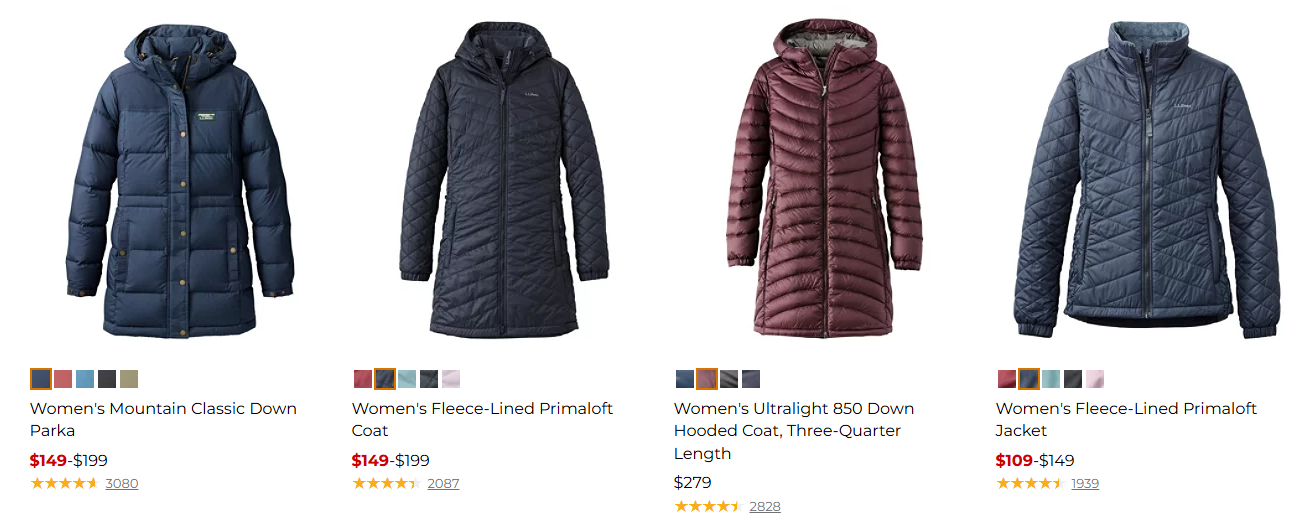Screen dimensions: 1296x515
Task: Open Women's Ultralight 850 Down Hooded Coat link
Action: click(x=793, y=430)
